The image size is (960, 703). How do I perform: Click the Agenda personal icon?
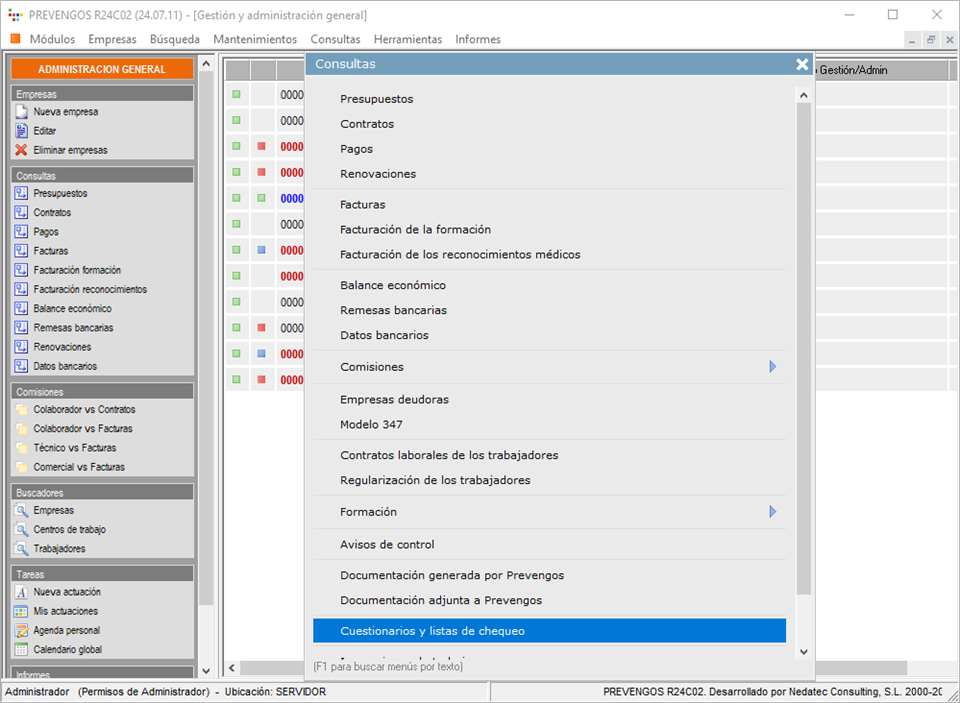[21, 631]
